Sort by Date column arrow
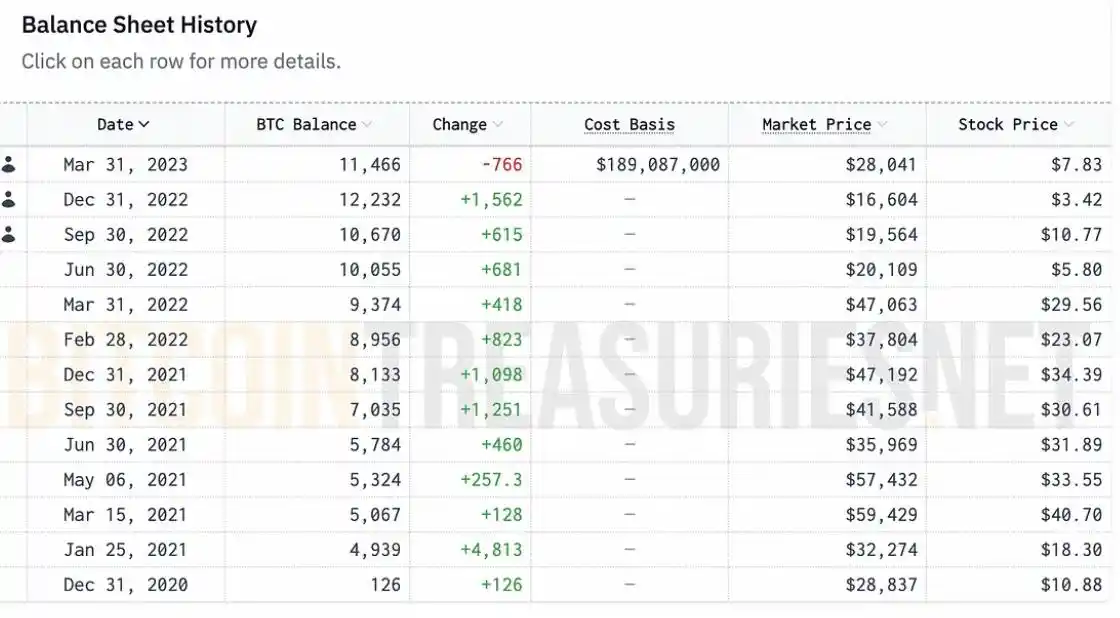1120x618 pixels. coord(144,125)
